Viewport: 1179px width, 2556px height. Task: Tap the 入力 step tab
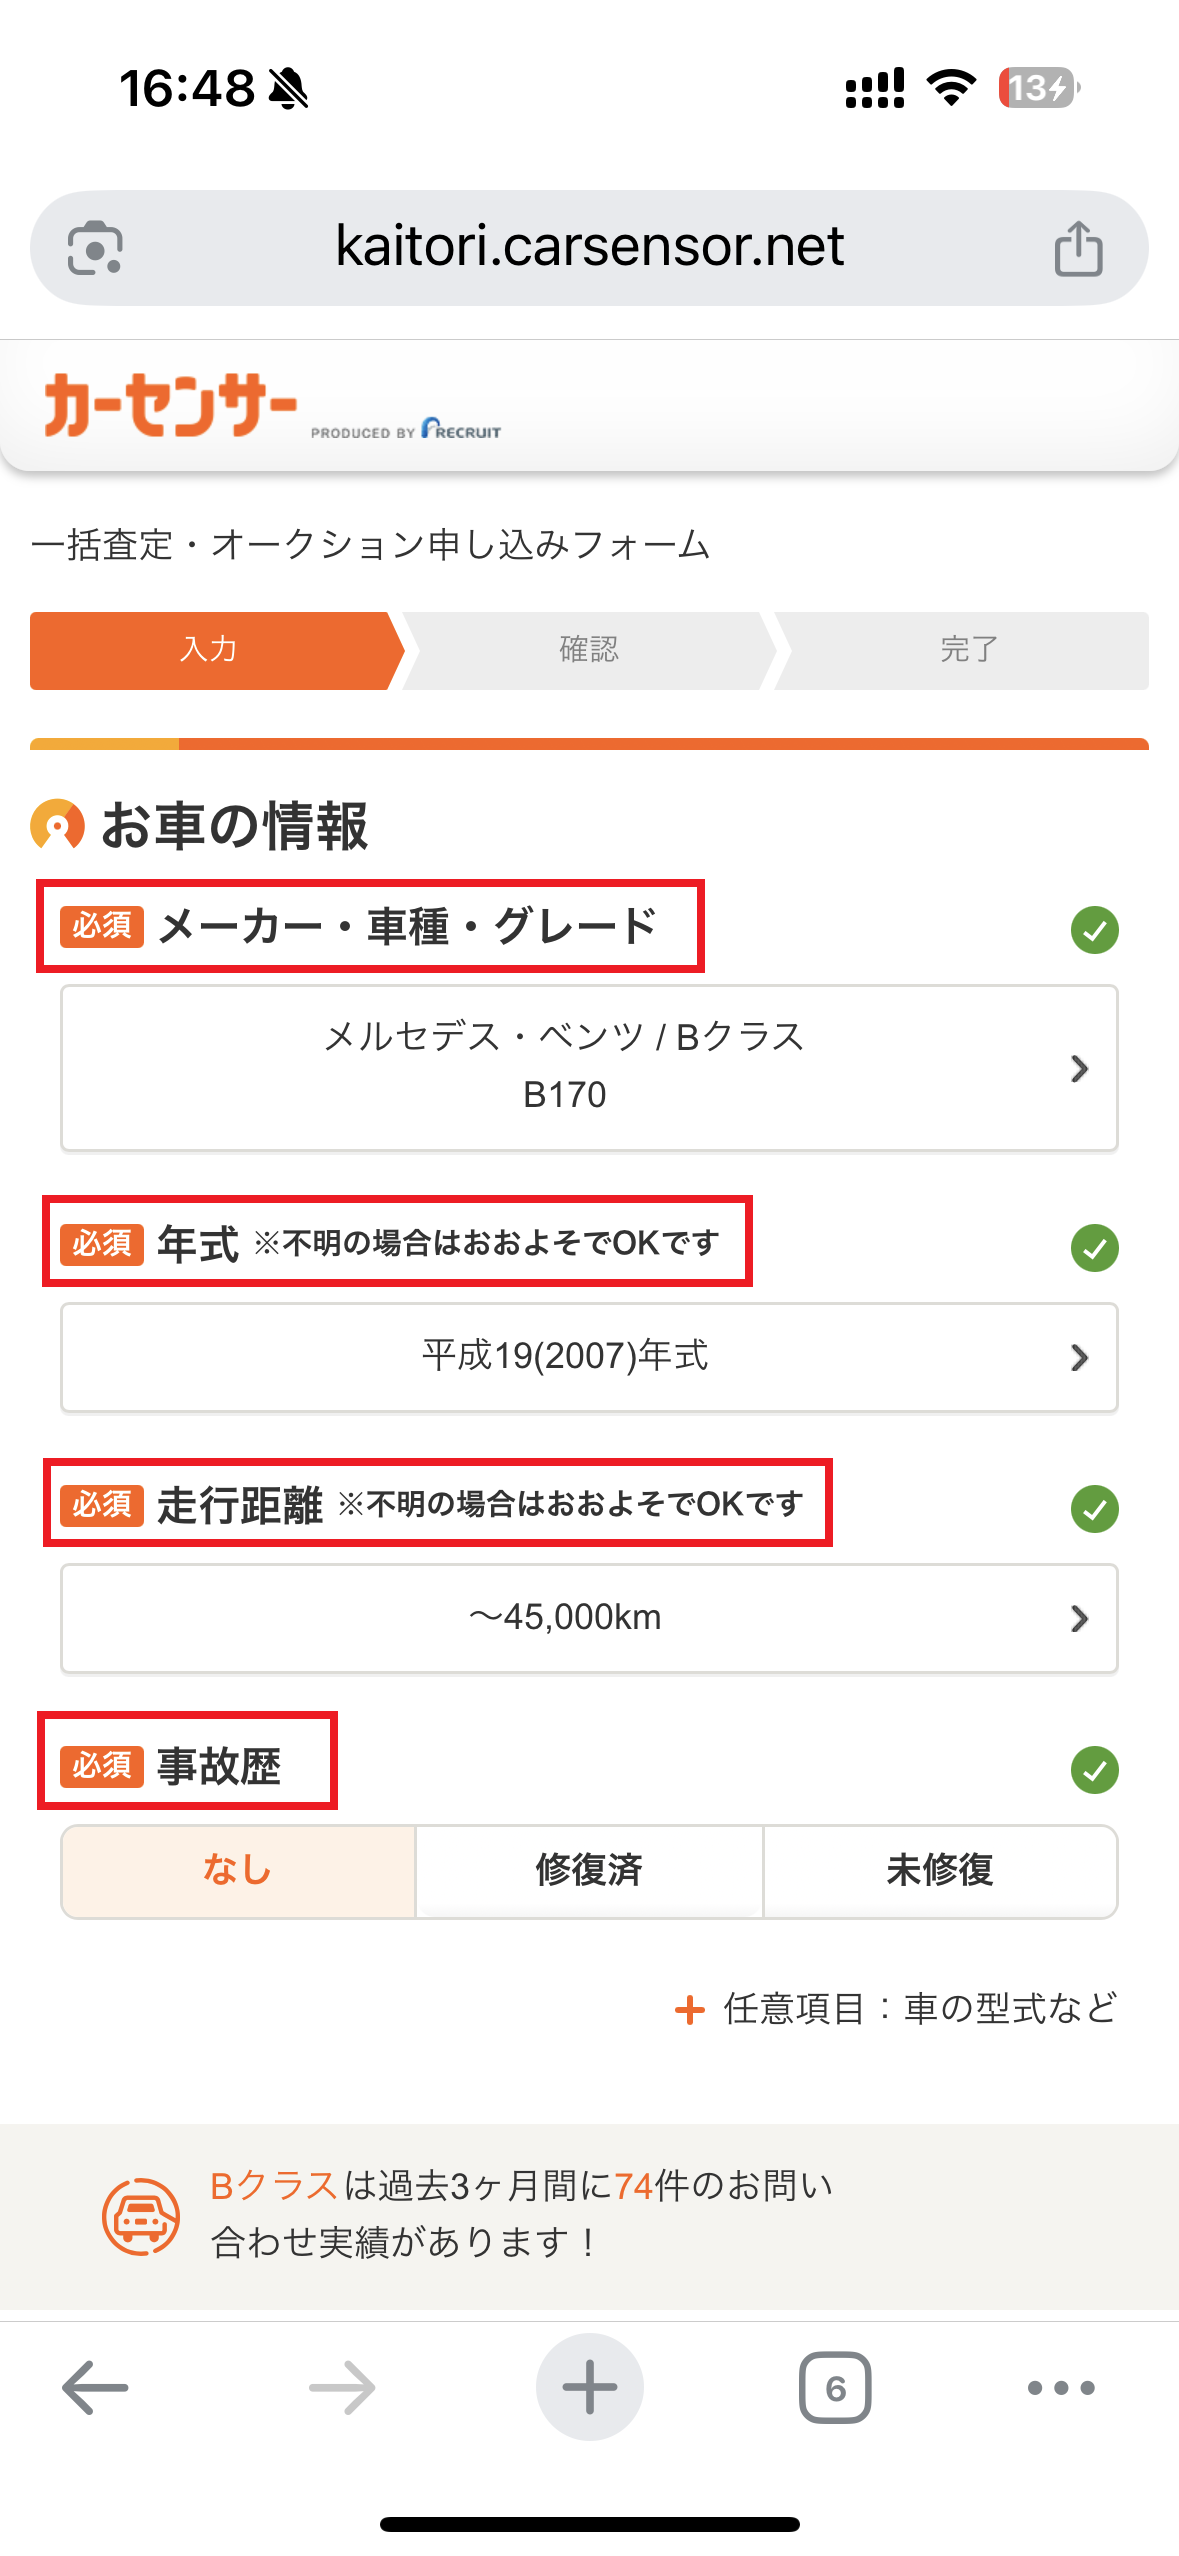210,650
